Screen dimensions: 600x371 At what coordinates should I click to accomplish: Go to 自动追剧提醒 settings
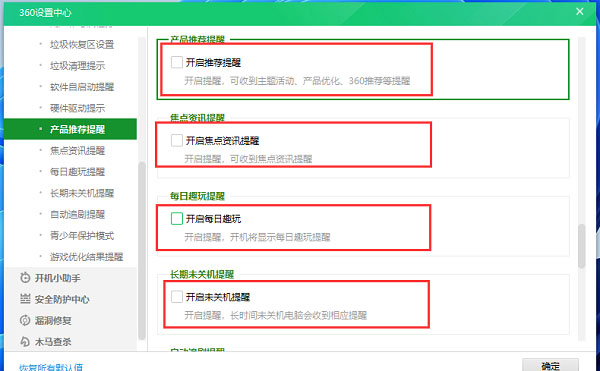(77, 214)
